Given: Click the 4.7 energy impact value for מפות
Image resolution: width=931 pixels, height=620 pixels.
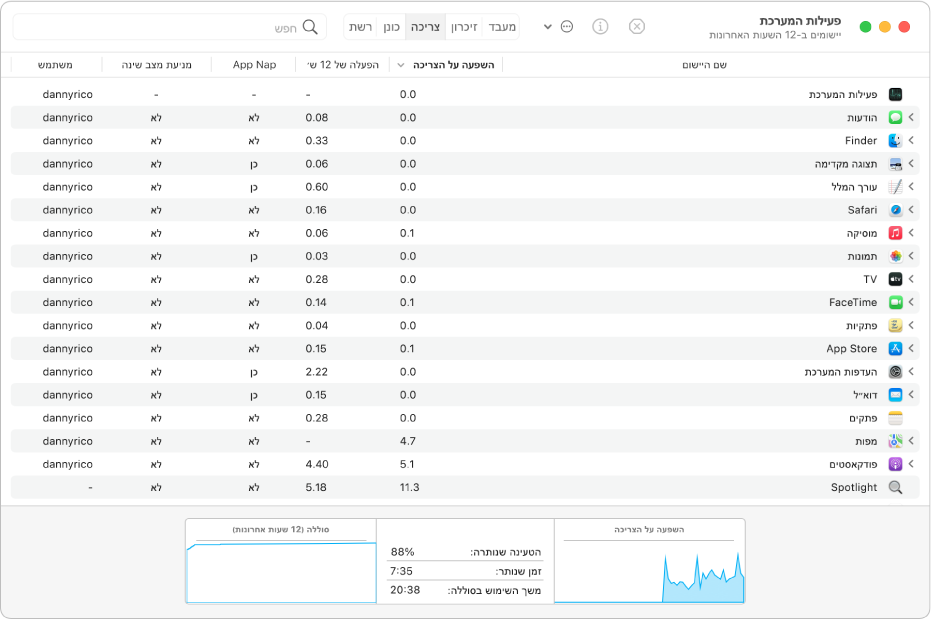Looking at the screenshot, I should 407,441.
